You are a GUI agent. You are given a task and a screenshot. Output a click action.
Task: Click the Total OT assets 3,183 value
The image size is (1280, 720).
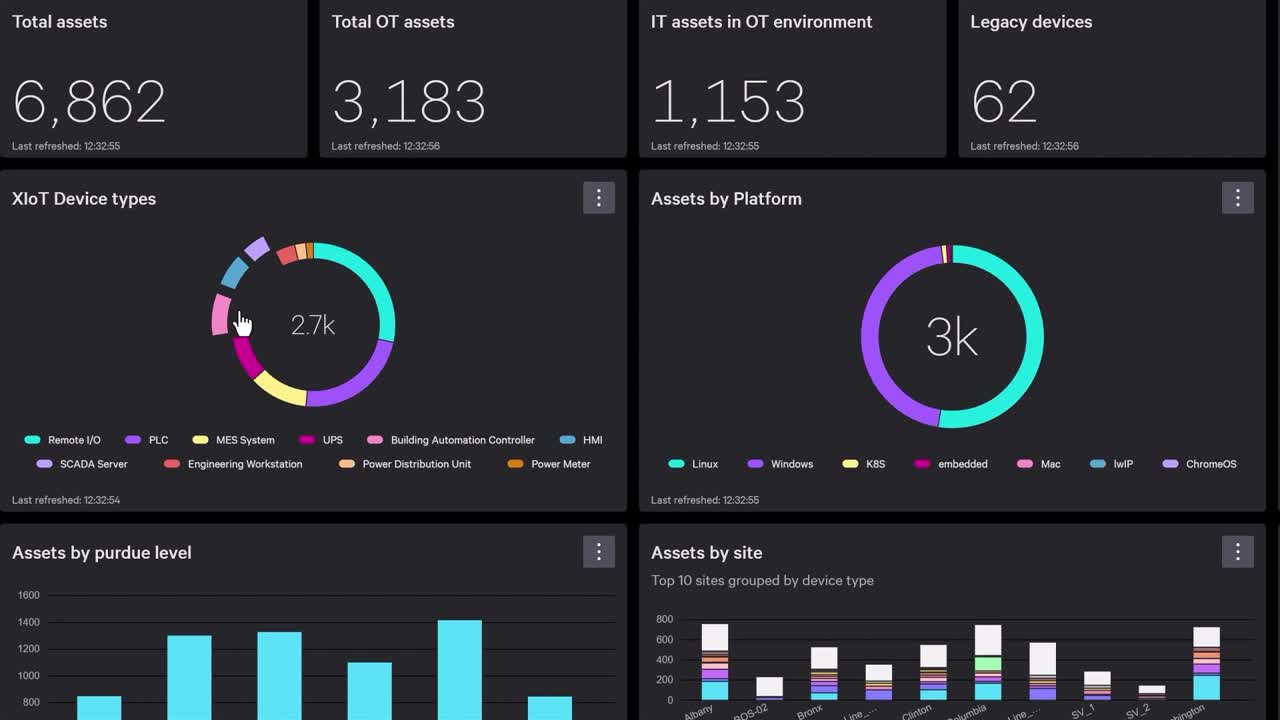click(408, 102)
